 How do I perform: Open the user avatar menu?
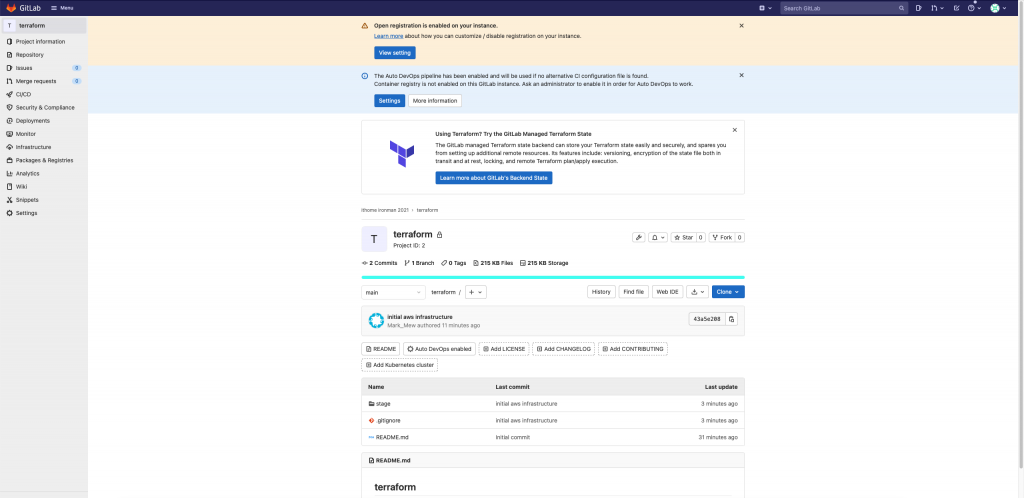coord(999,8)
